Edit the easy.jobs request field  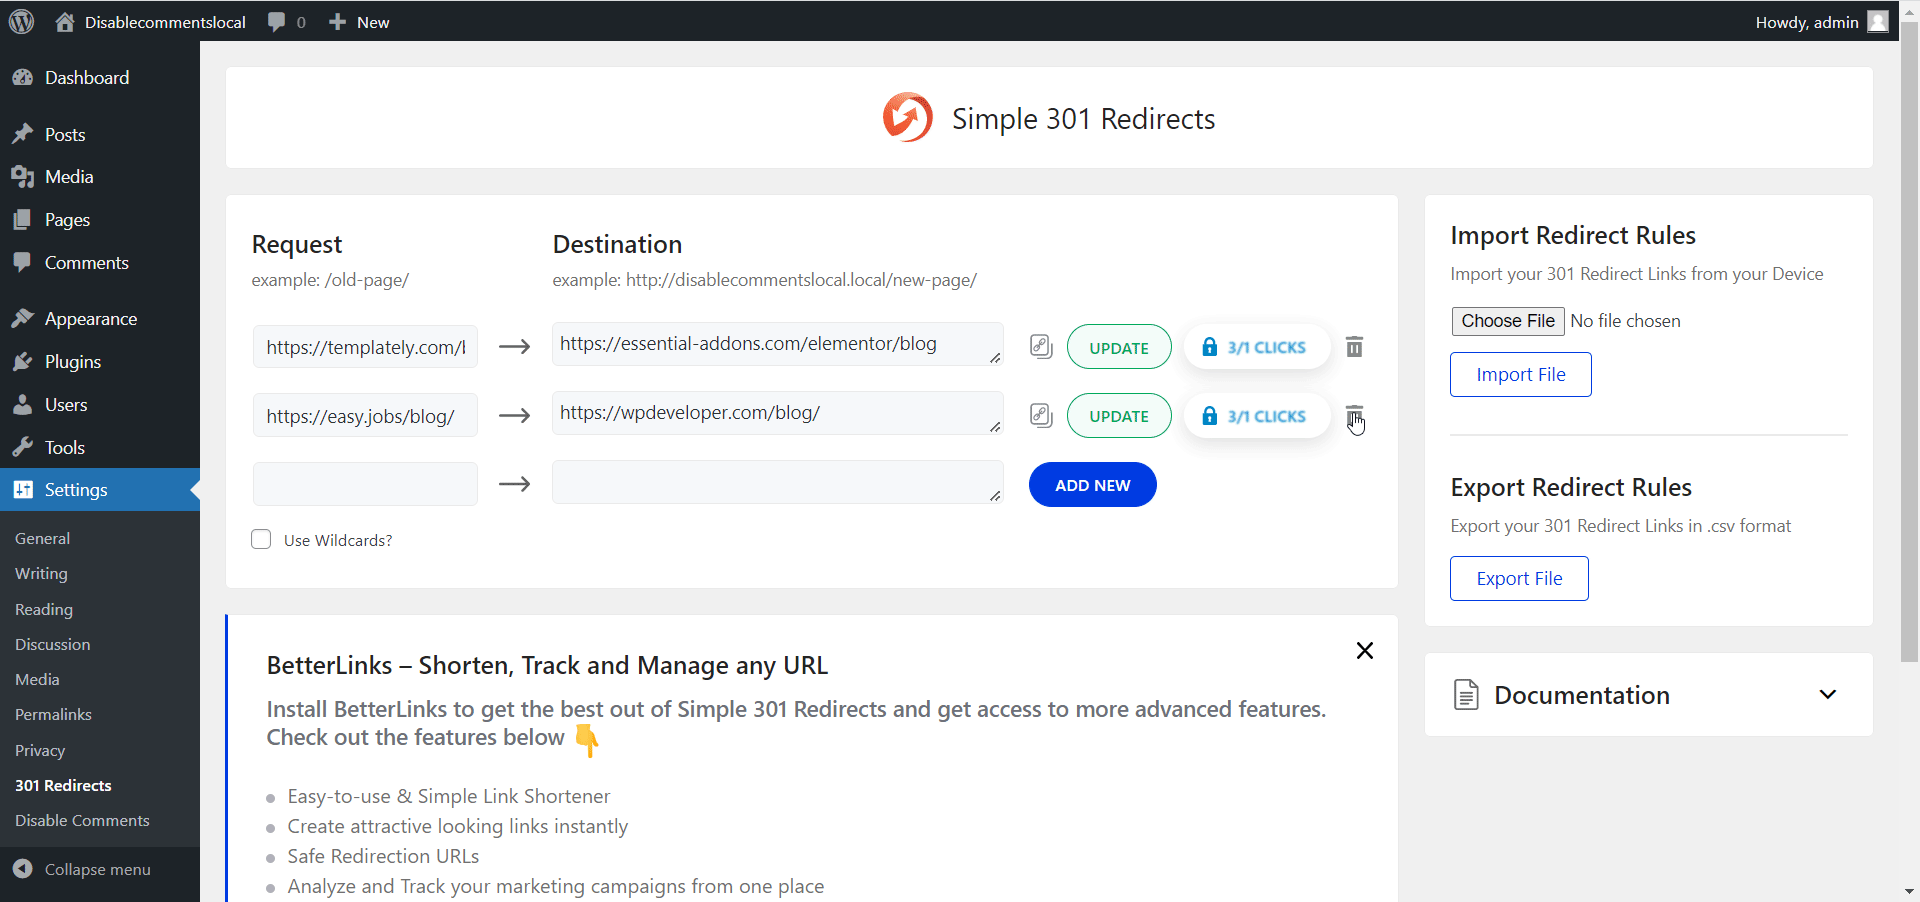(x=365, y=416)
